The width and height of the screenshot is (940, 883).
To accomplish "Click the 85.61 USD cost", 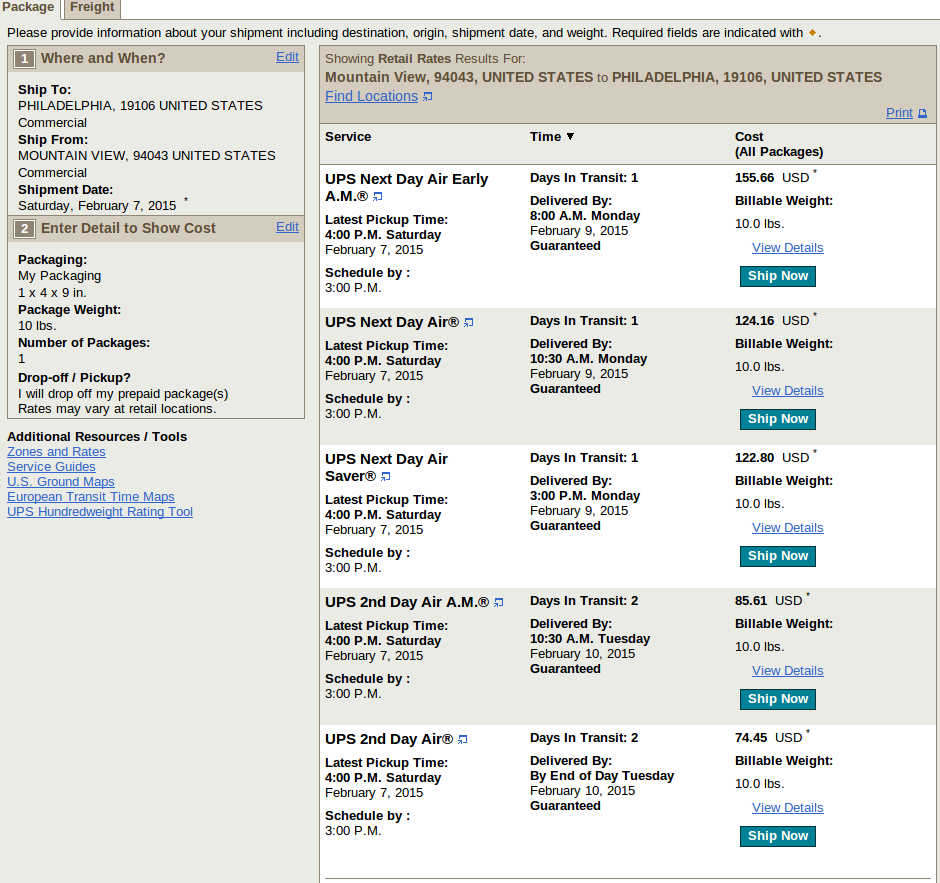I will [x=769, y=601].
